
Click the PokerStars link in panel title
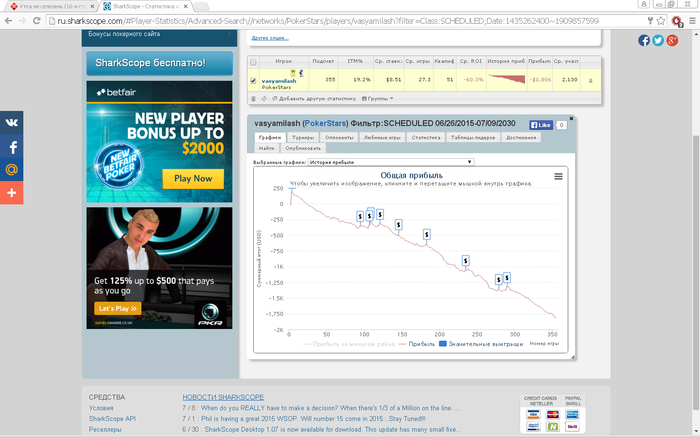tap(325, 123)
